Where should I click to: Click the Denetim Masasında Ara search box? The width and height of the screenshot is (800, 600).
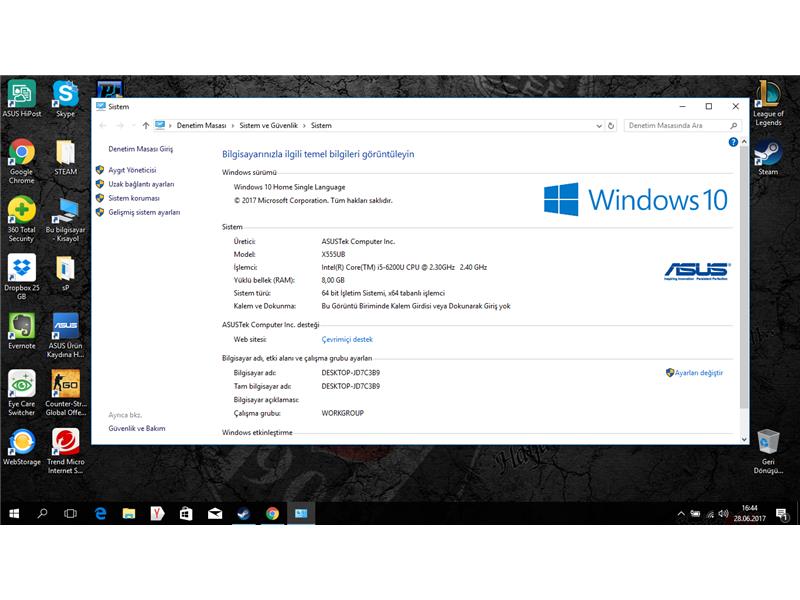683,126
